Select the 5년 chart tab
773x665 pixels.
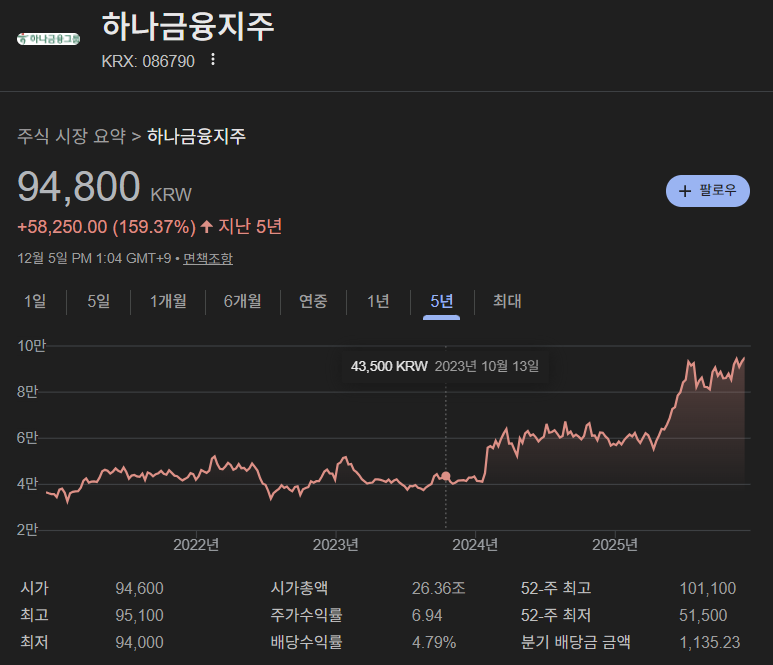click(x=442, y=301)
